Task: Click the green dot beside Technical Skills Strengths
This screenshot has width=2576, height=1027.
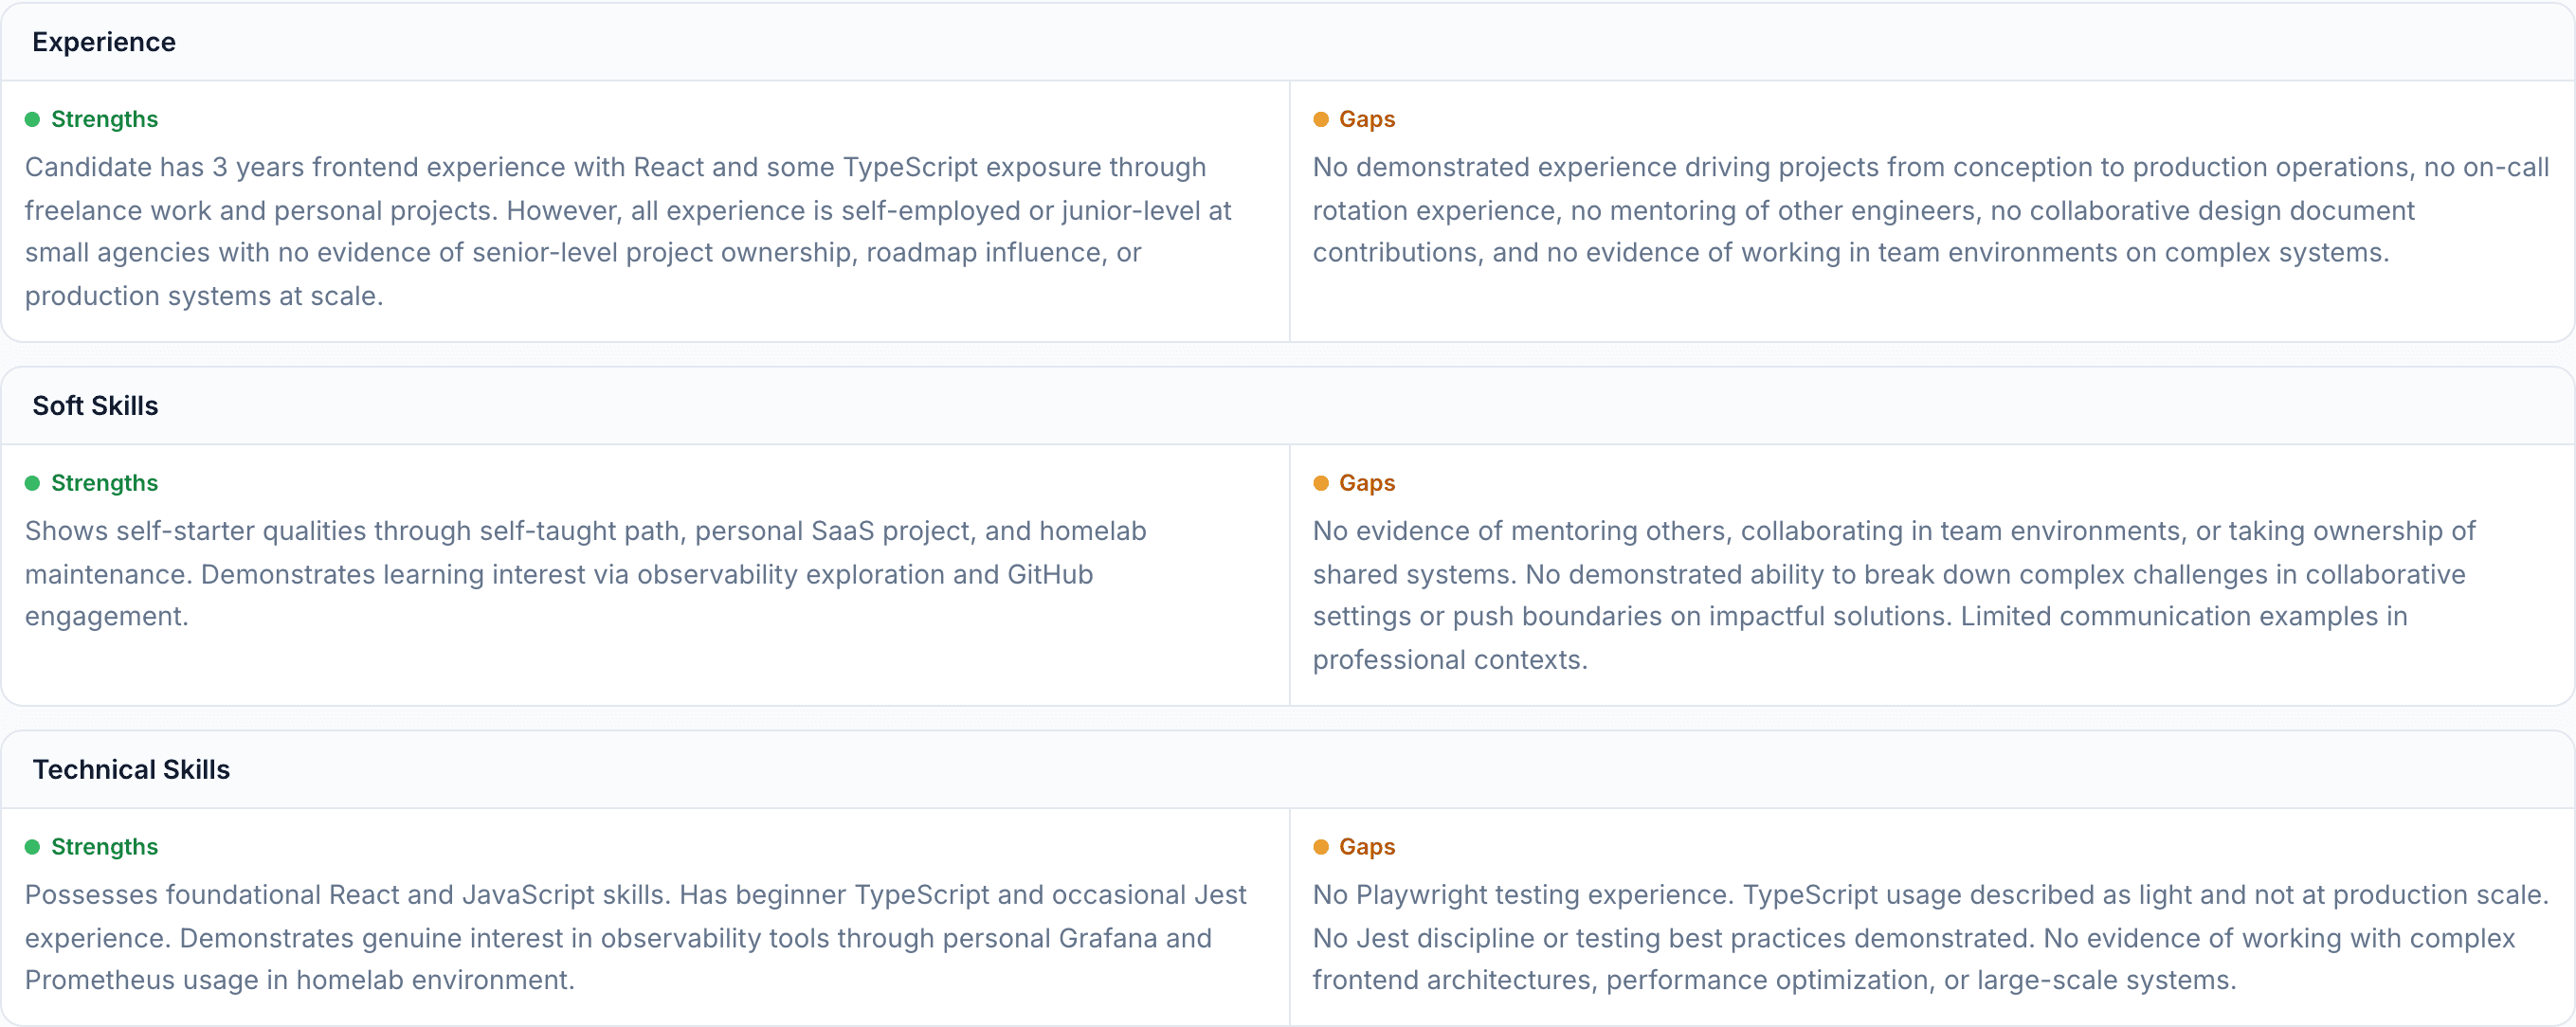Action: coord(32,847)
